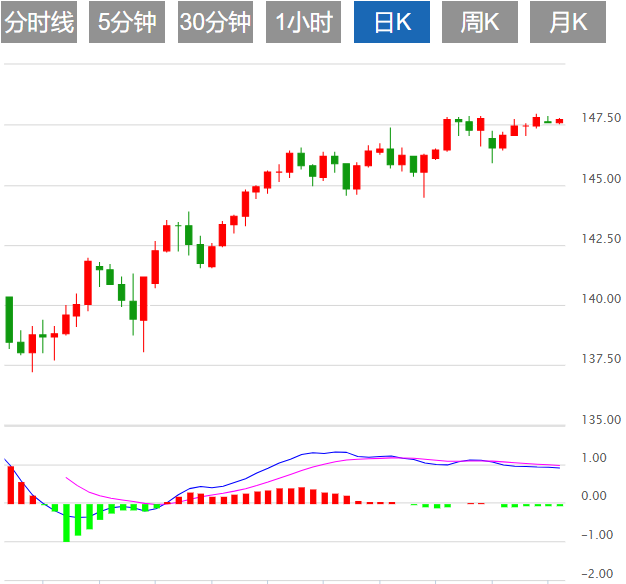Click the 137.50 price axis label
This screenshot has width=626, height=584.
(x=602, y=359)
